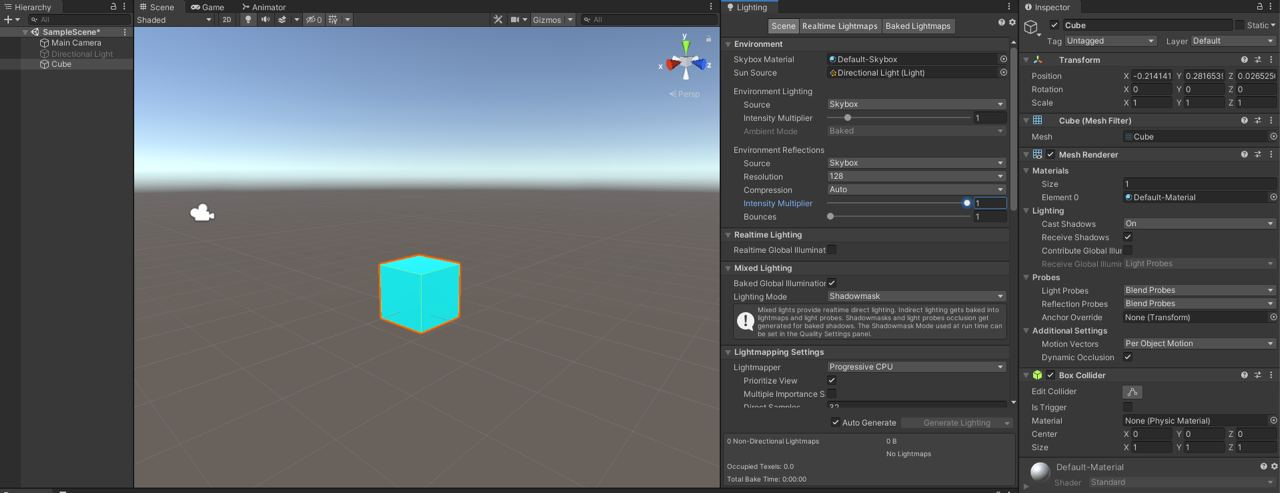Open Tag Untagged dropdown
The image size is (1280, 493).
(1110, 41)
